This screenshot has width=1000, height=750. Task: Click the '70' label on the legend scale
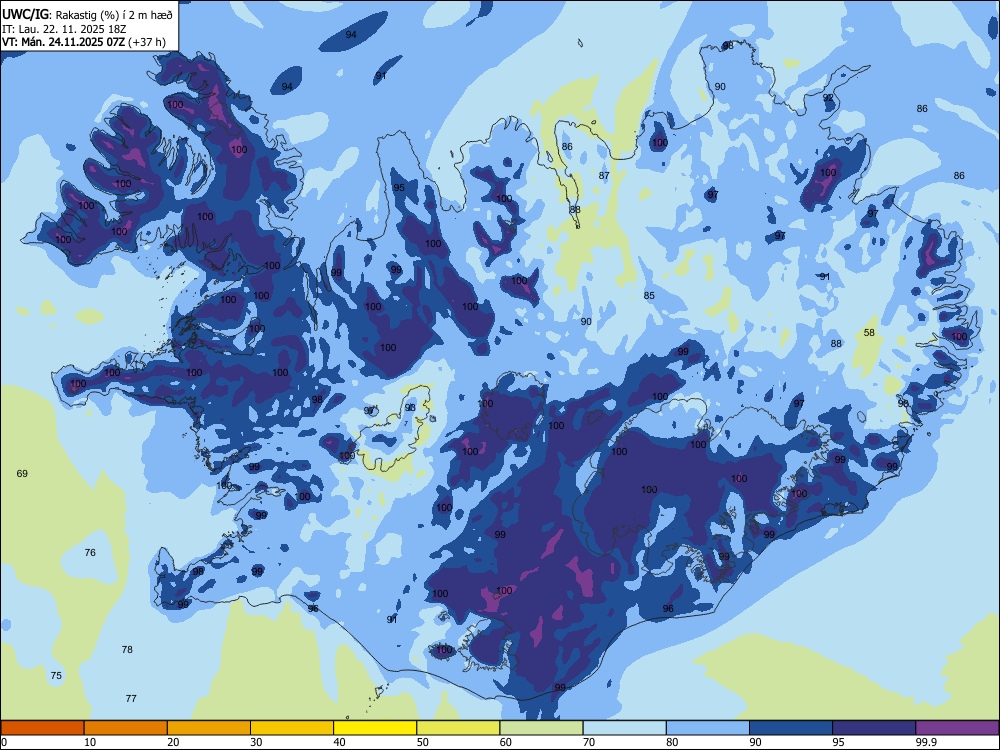(589, 742)
